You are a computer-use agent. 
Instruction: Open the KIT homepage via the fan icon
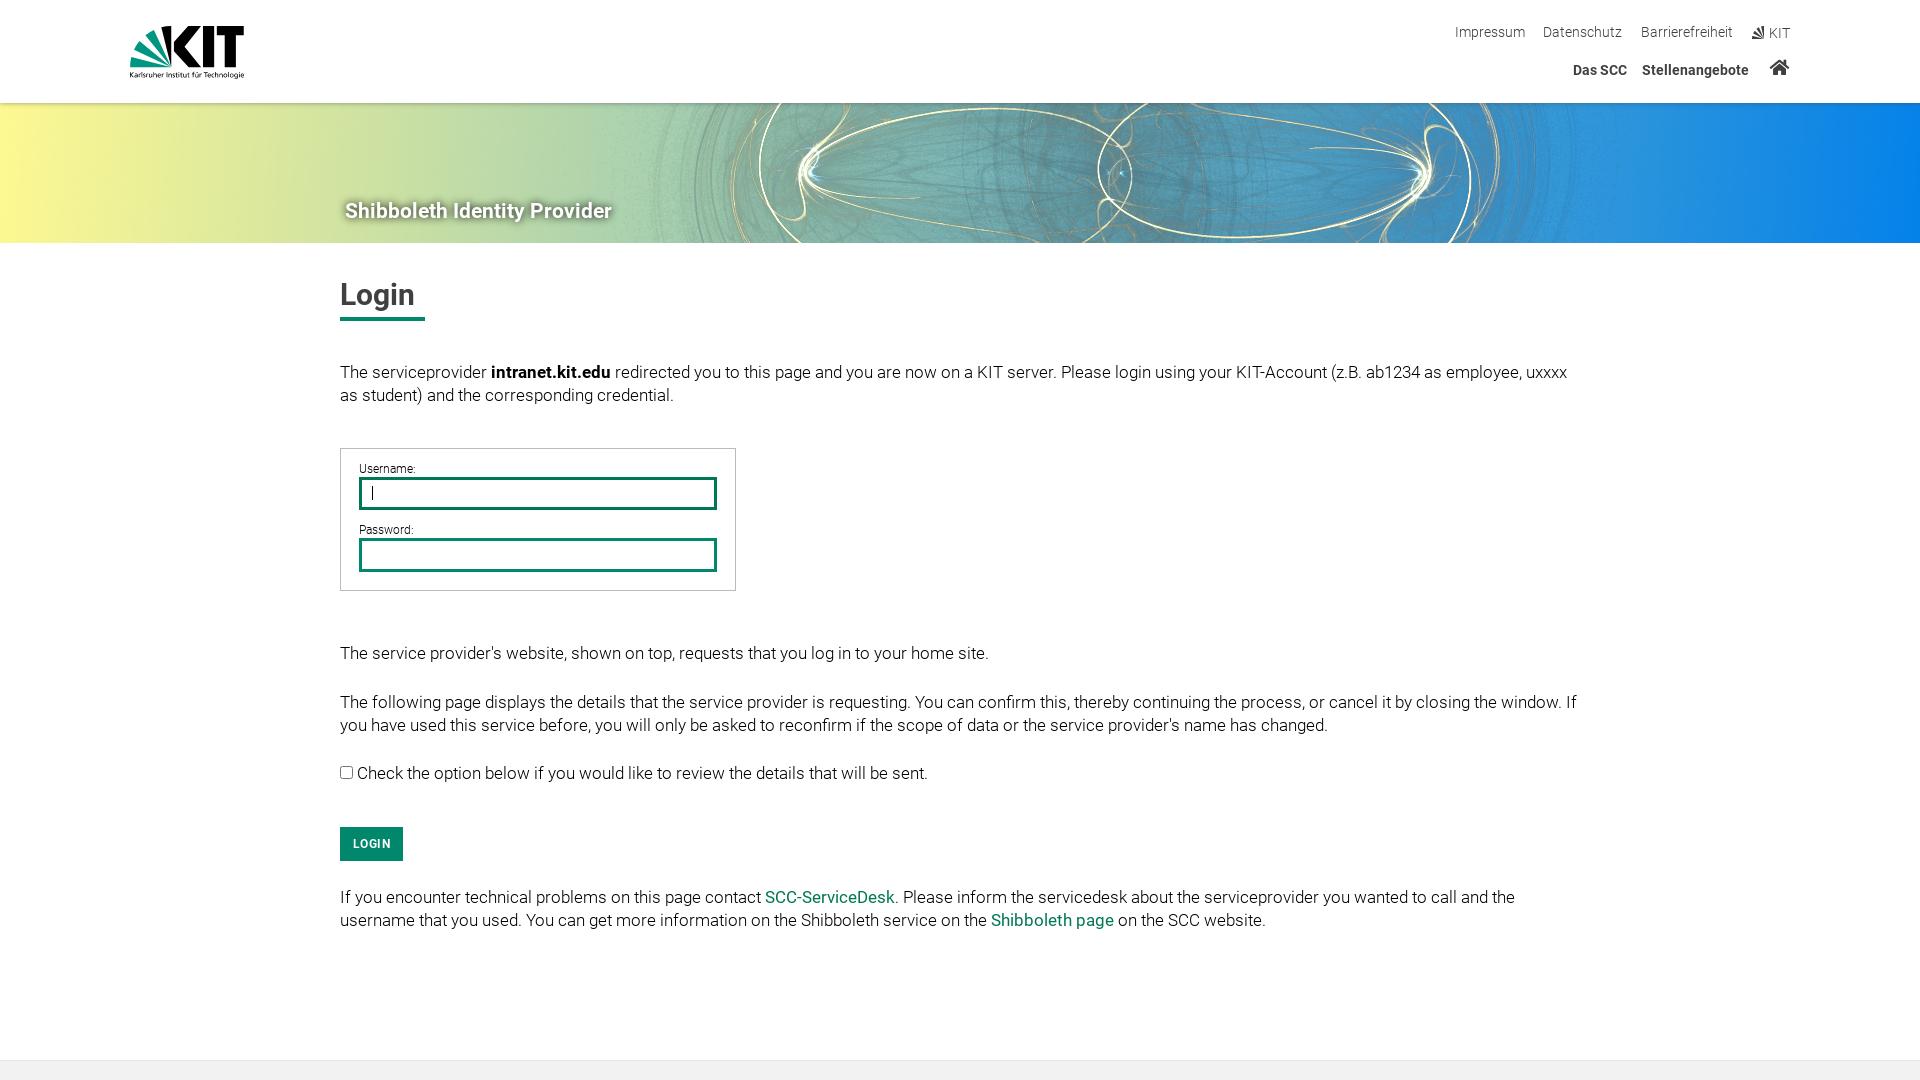(x=1757, y=32)
